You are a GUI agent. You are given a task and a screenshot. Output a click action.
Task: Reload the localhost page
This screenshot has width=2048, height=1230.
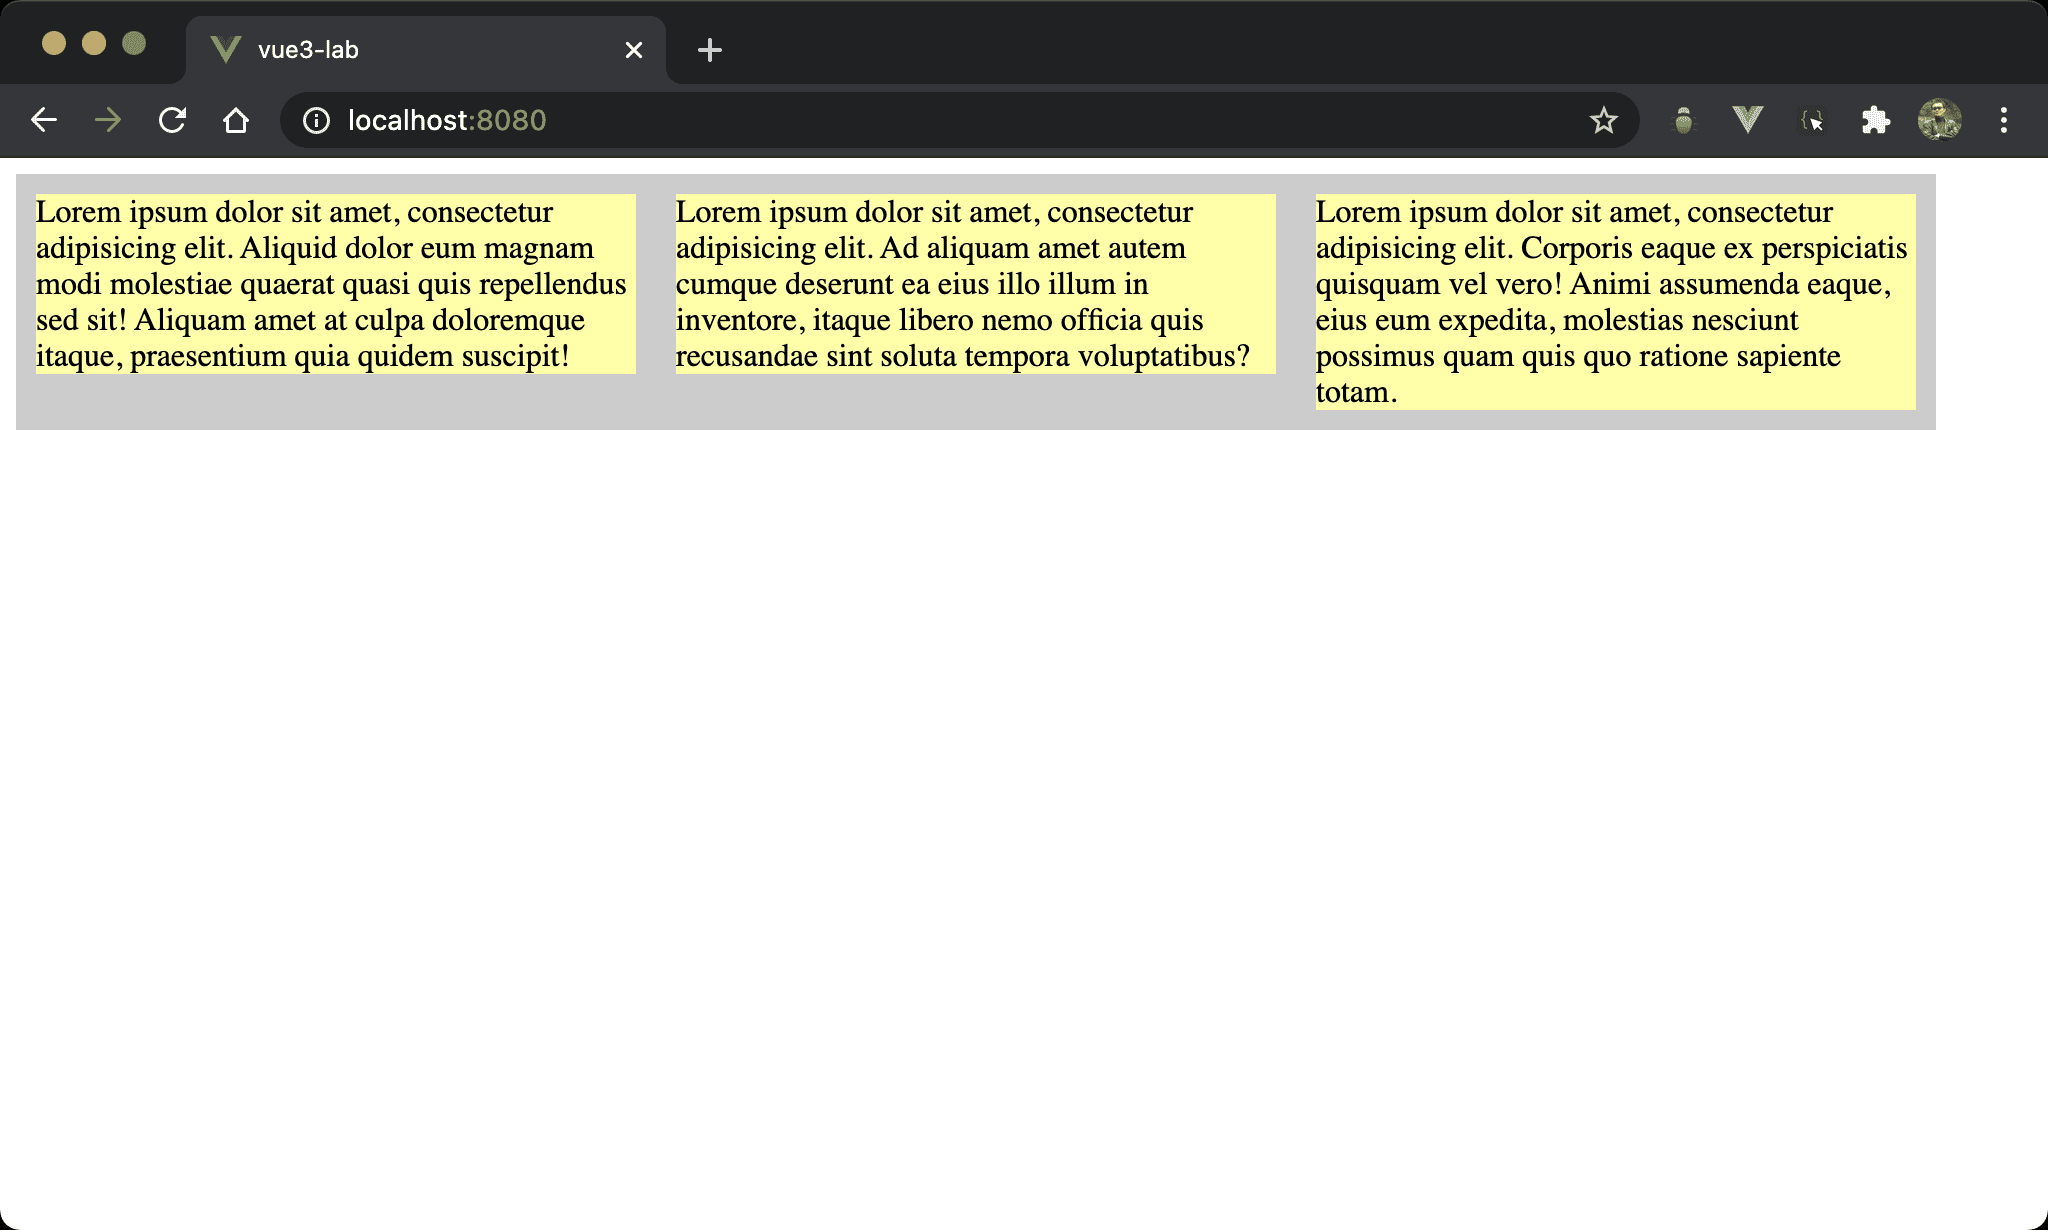172,121
